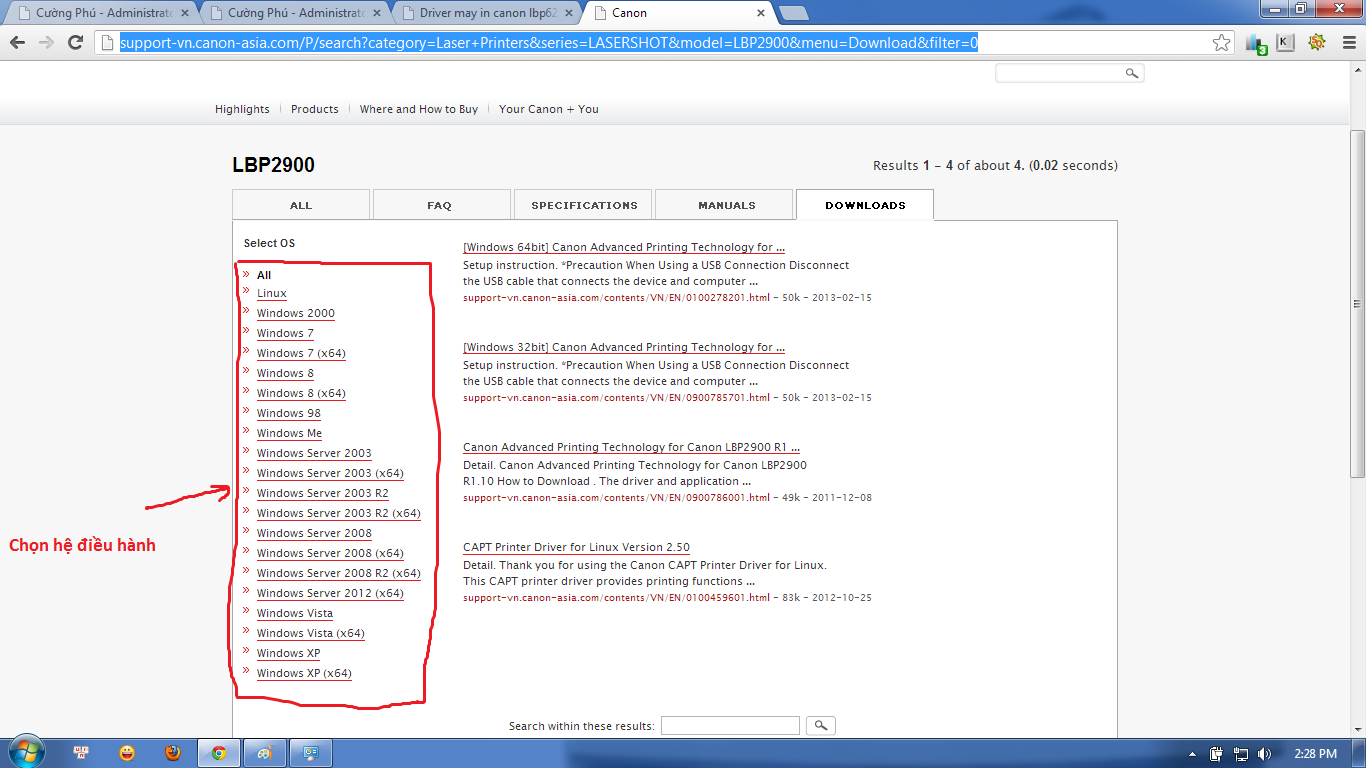Choose Windows 8 (x64)
This screenshot has width=1366, height=768.
(301, 393)
